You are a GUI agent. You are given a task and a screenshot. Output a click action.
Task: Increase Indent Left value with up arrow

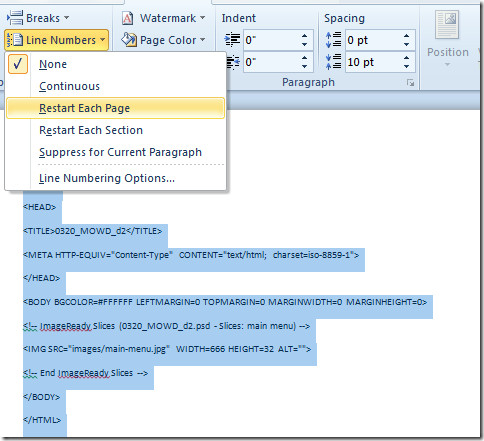[304, 36]
